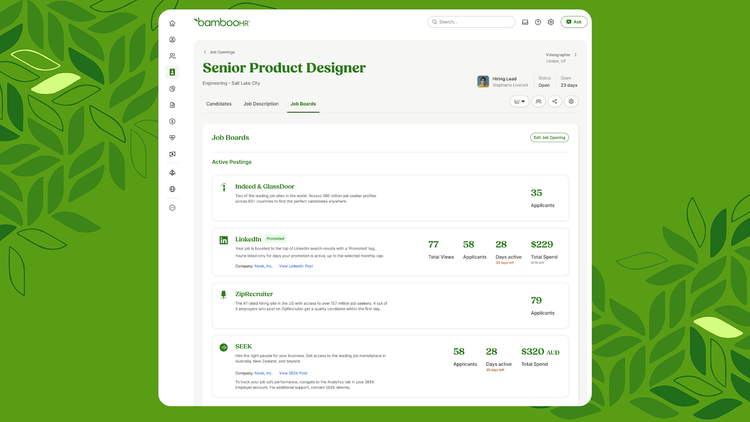Viewport: 750px width, 422px height.
Task: Open the Community sidebar icon below the first divider
Action: (172, 173)
